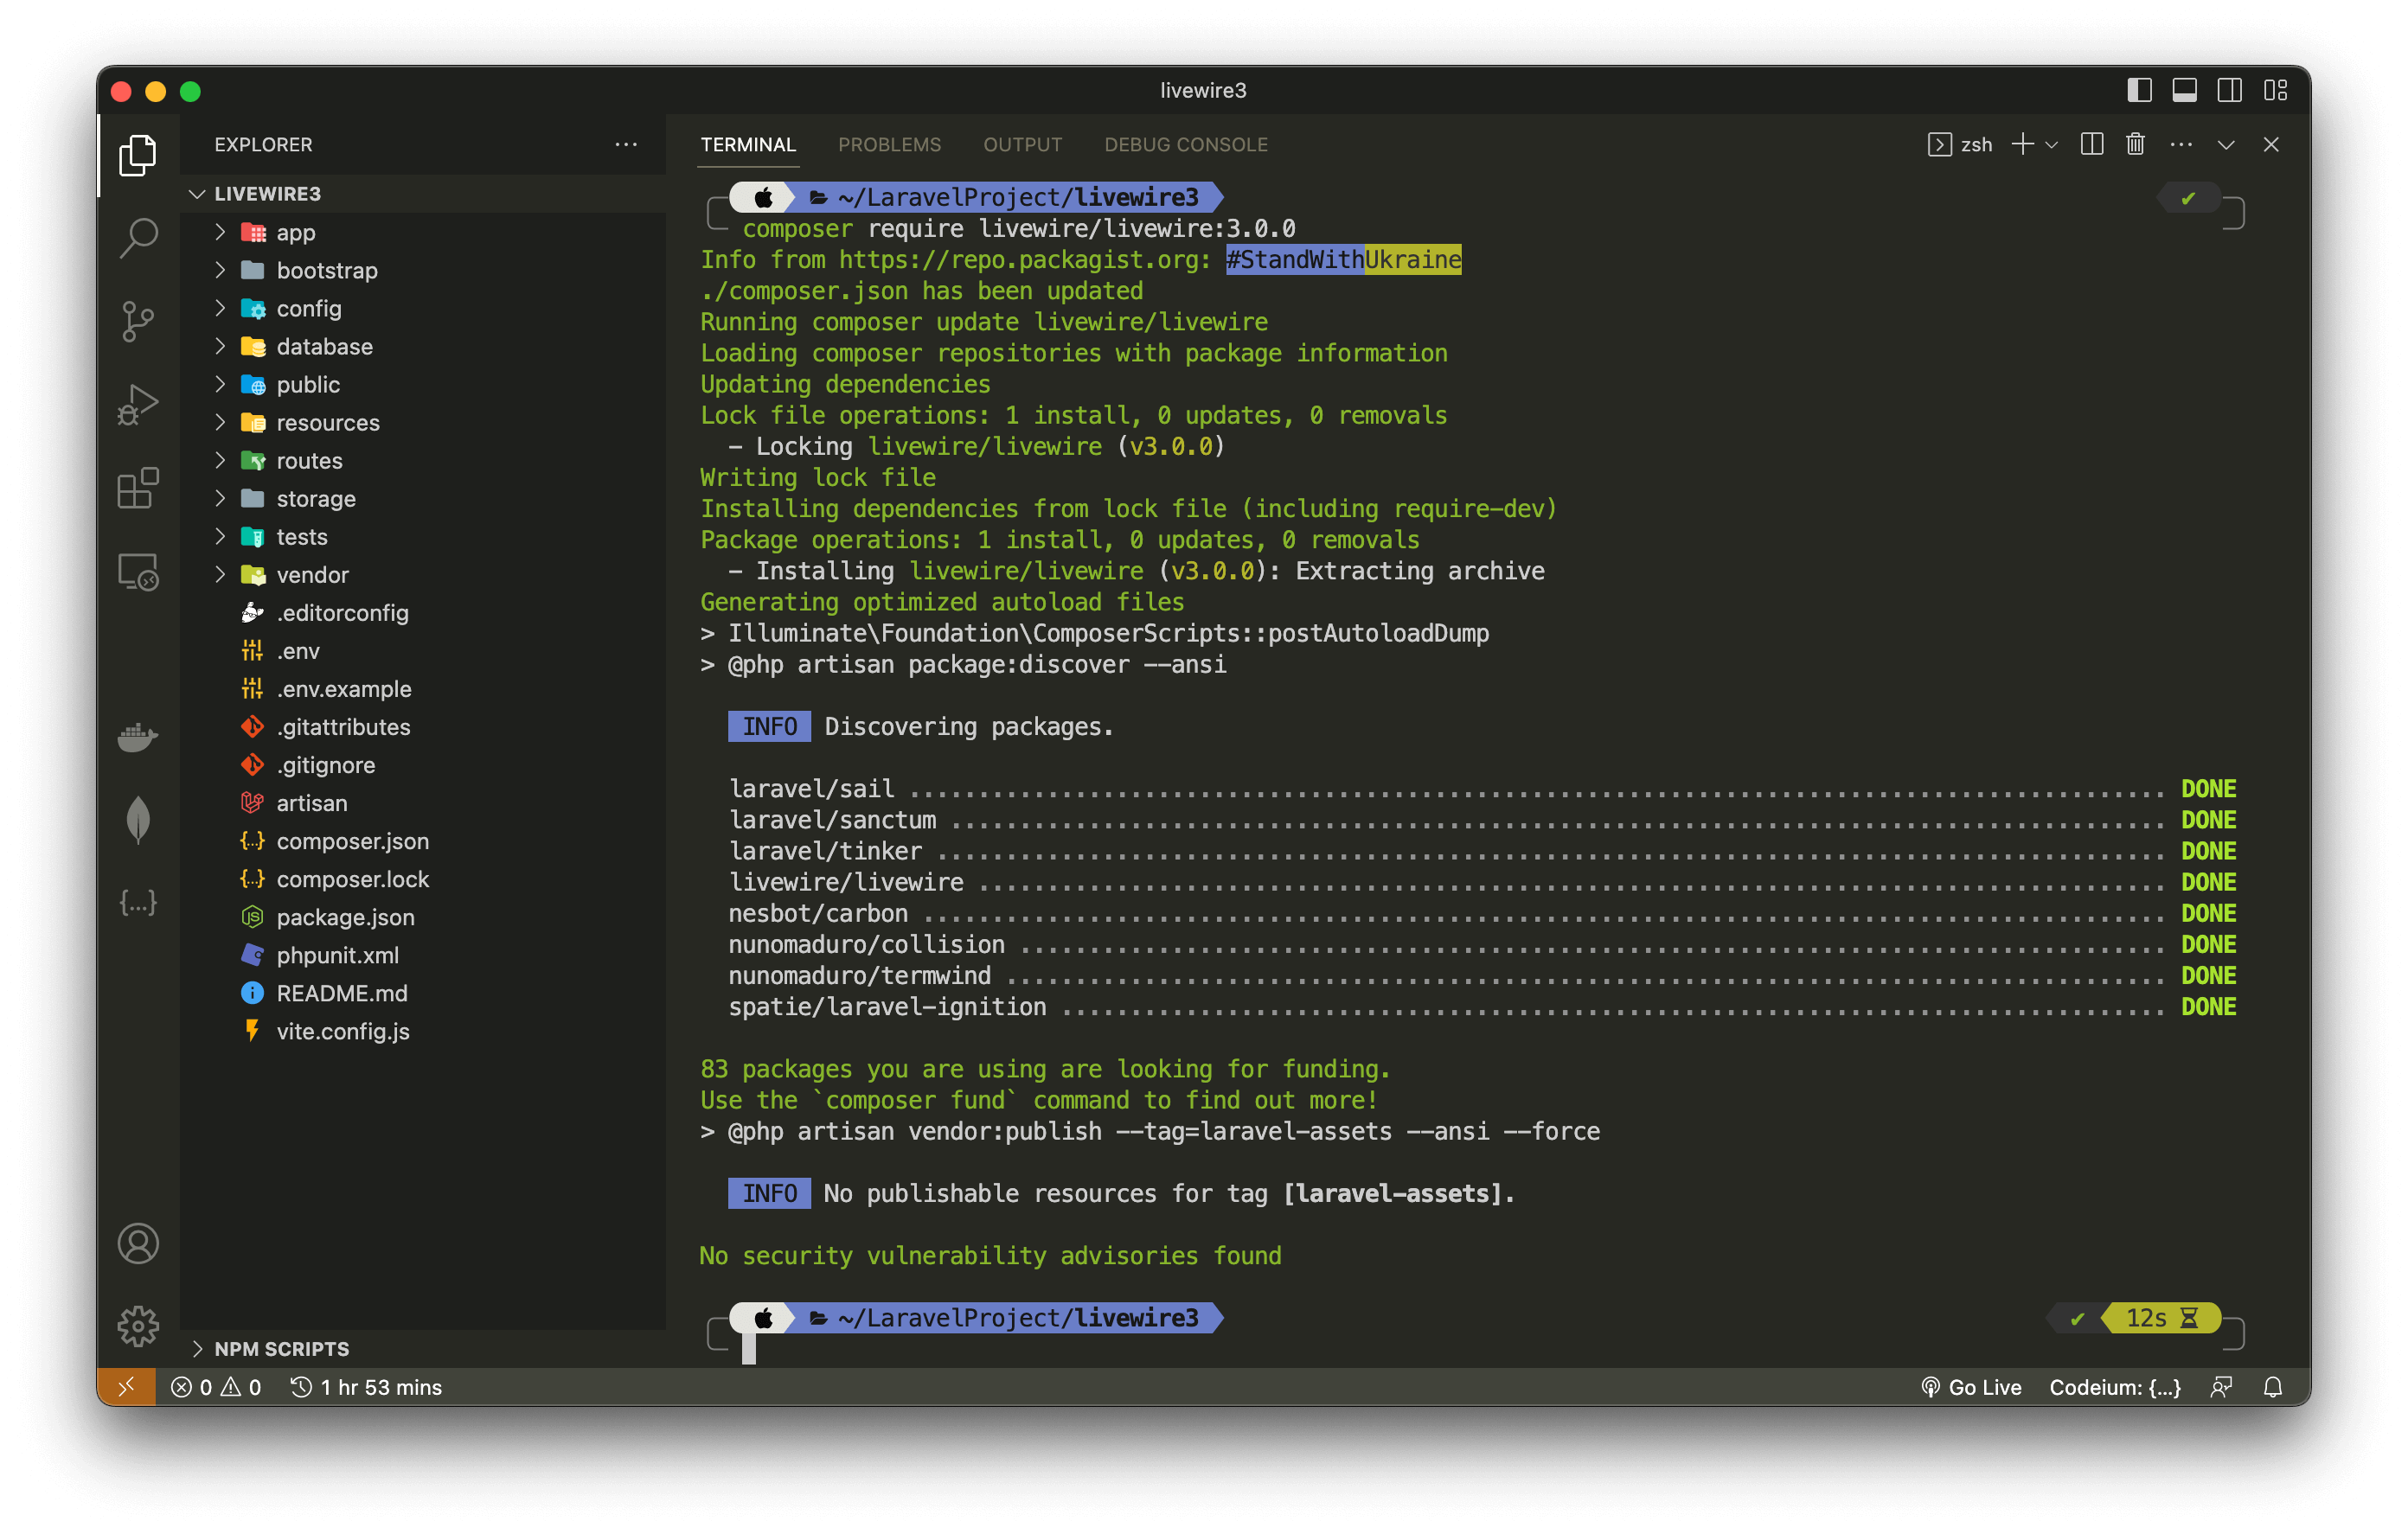The image size is (2408, 1534).
Task: Open Explorer more actions ellipsis
Action: pos(626,144)
